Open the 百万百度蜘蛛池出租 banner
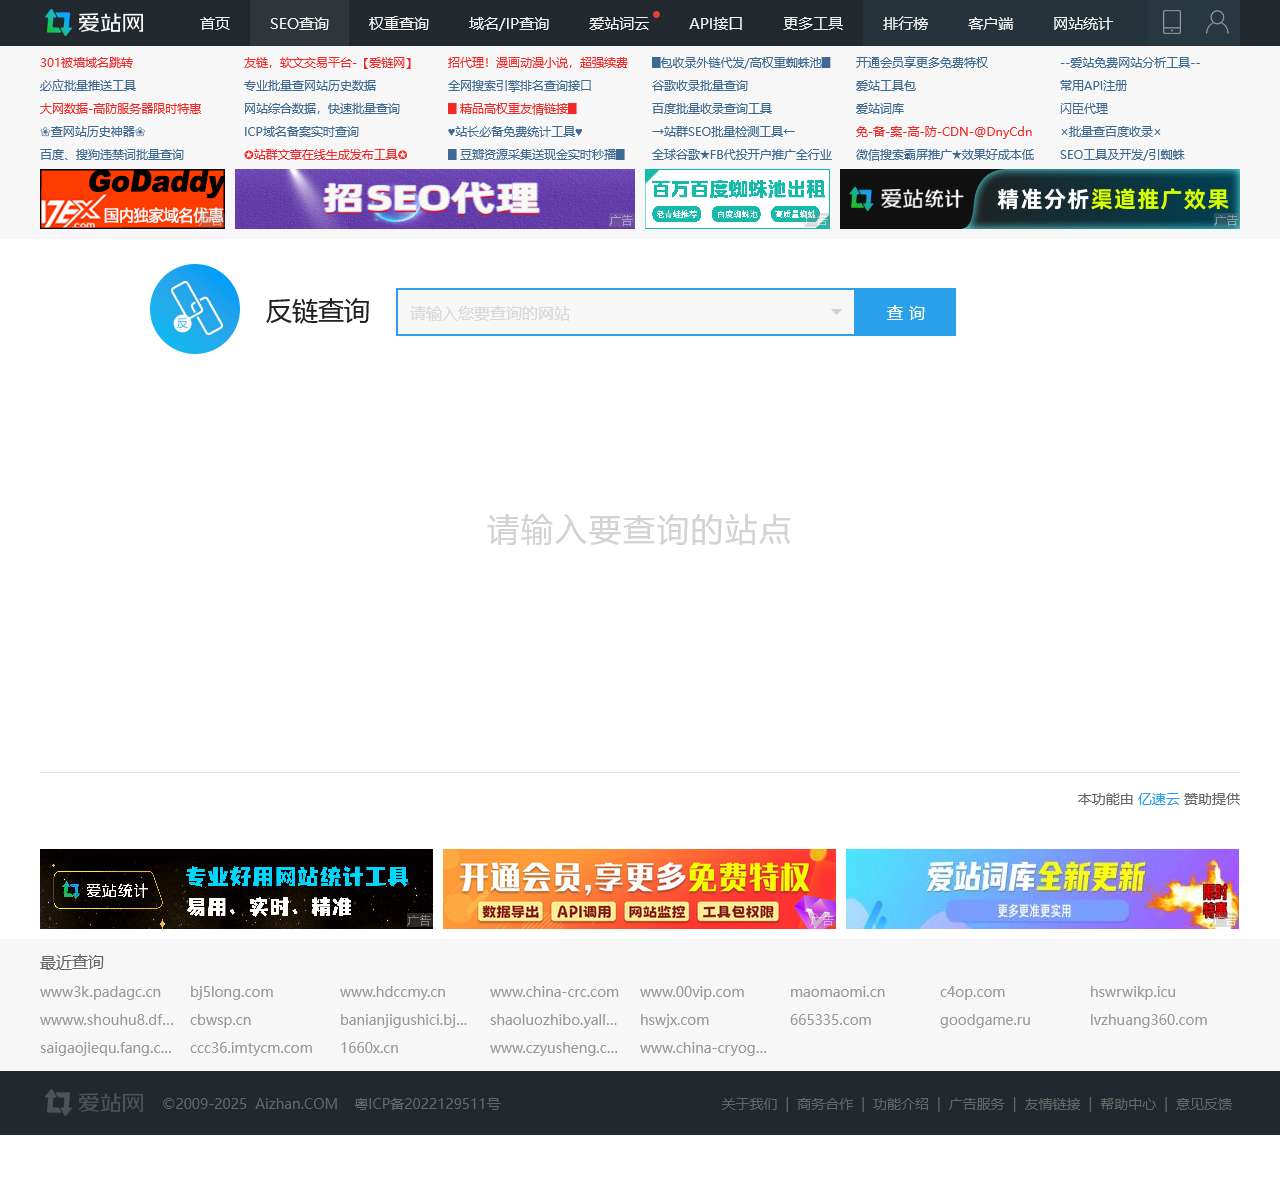Image resolution: width=1280 pixels, height=1195 pixels. point(737,199)
